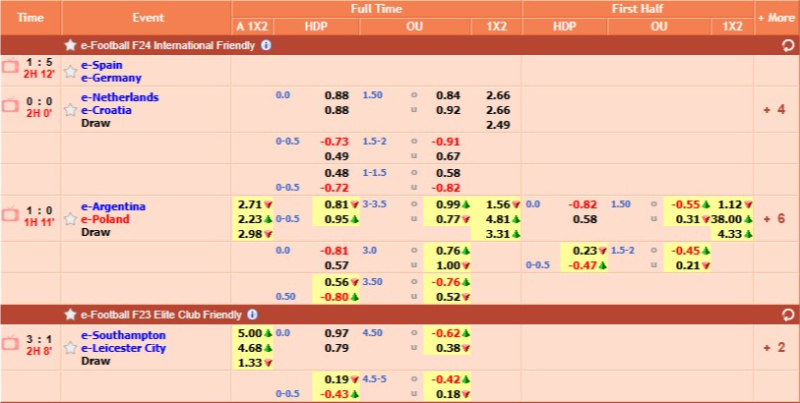Star the e-Argentina vs e-Poland match
The width and height of the screenshot is (800, 403).
pos(70,219)
